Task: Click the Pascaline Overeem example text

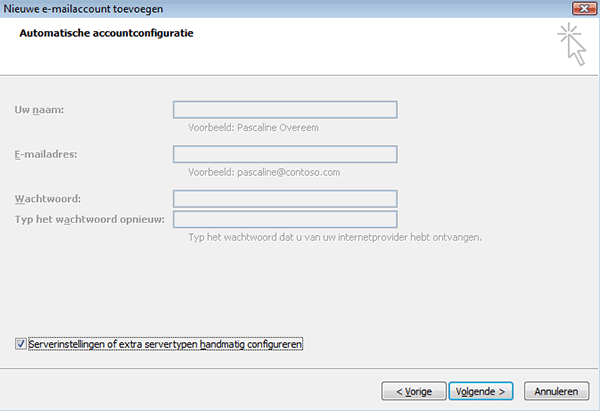Action: 254,127
